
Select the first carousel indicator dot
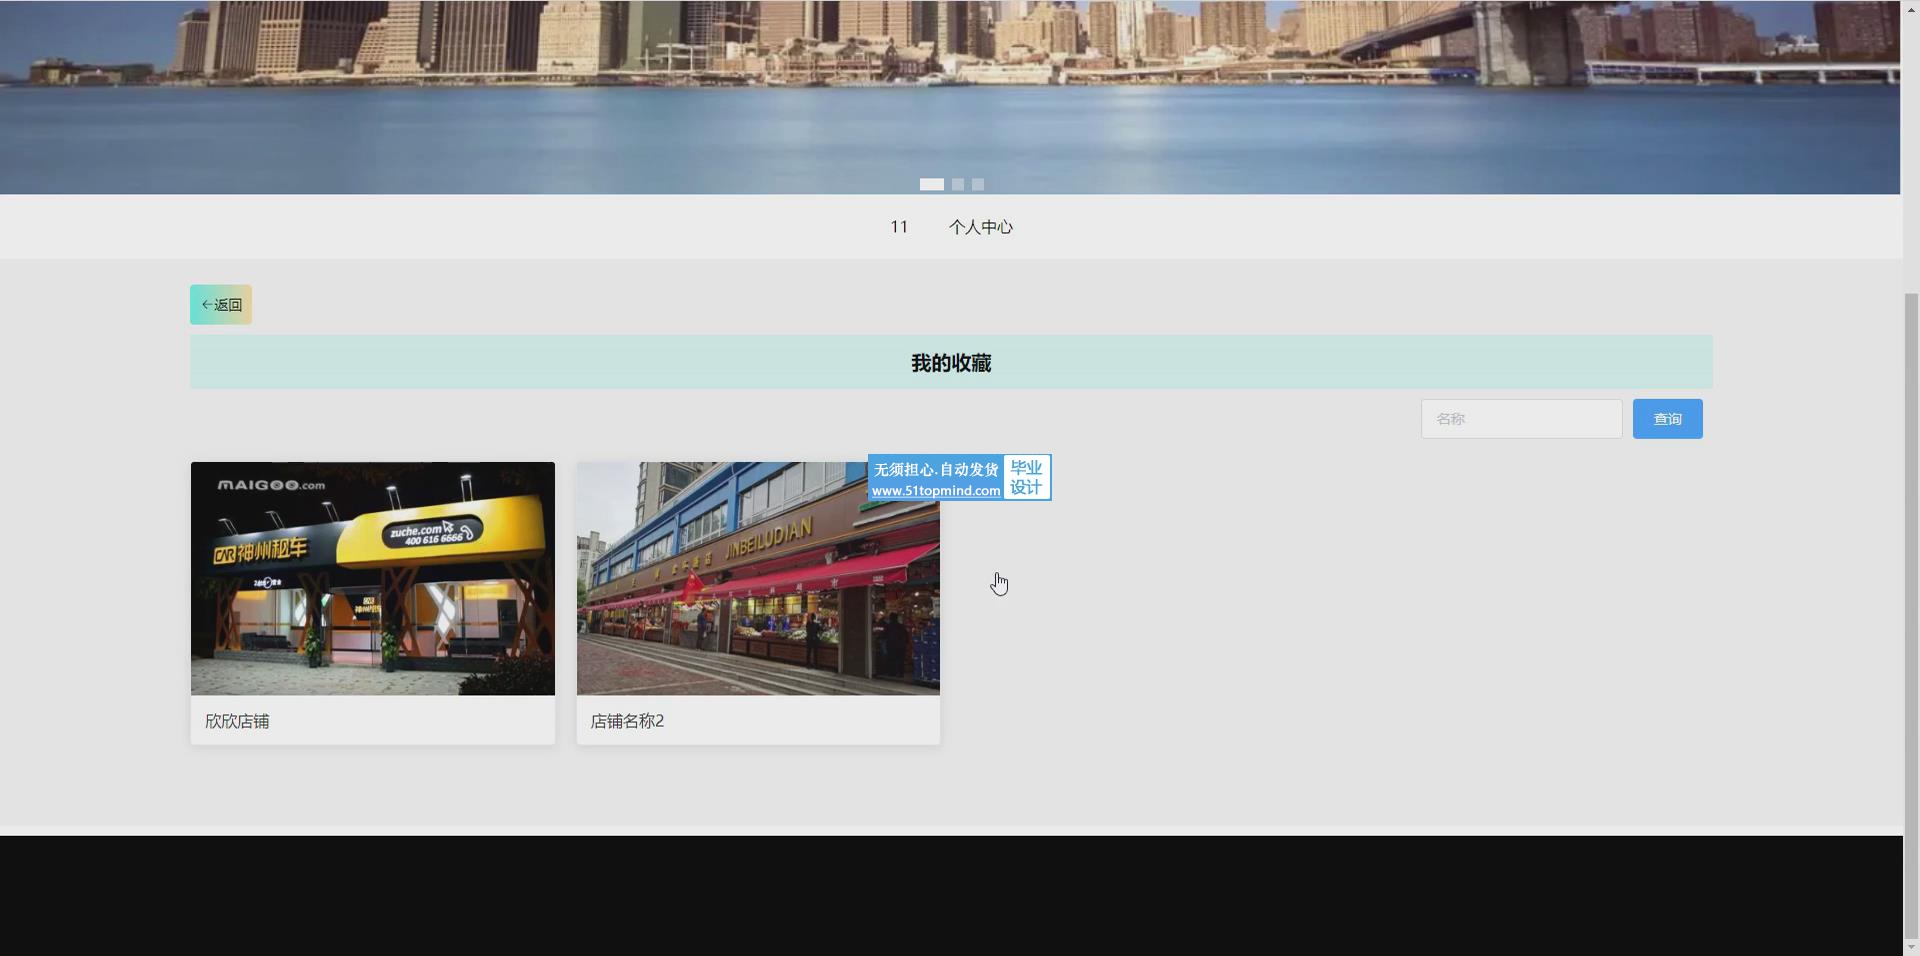pos(931,184)
